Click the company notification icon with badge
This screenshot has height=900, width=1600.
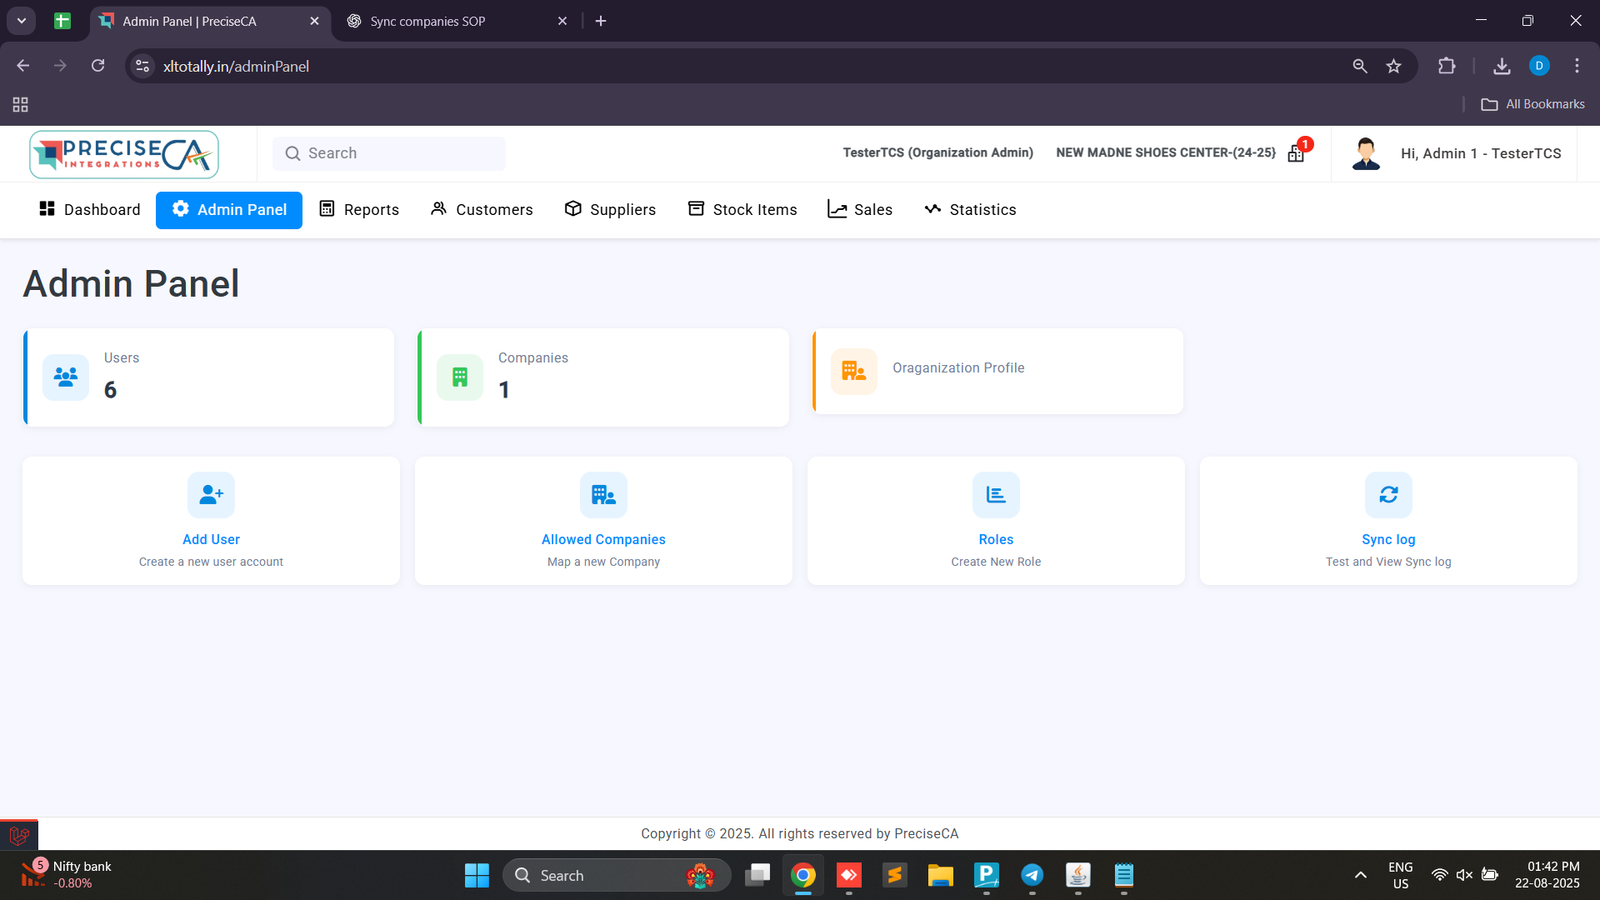1297,153
